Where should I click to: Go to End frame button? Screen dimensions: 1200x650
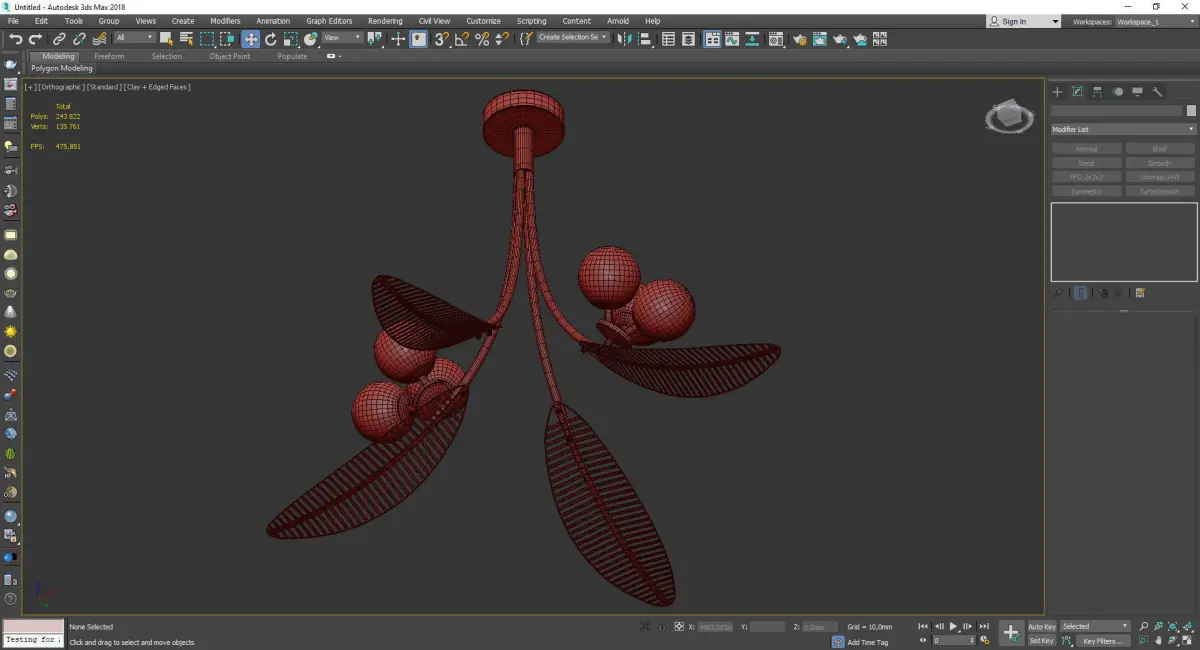point(985,626)
